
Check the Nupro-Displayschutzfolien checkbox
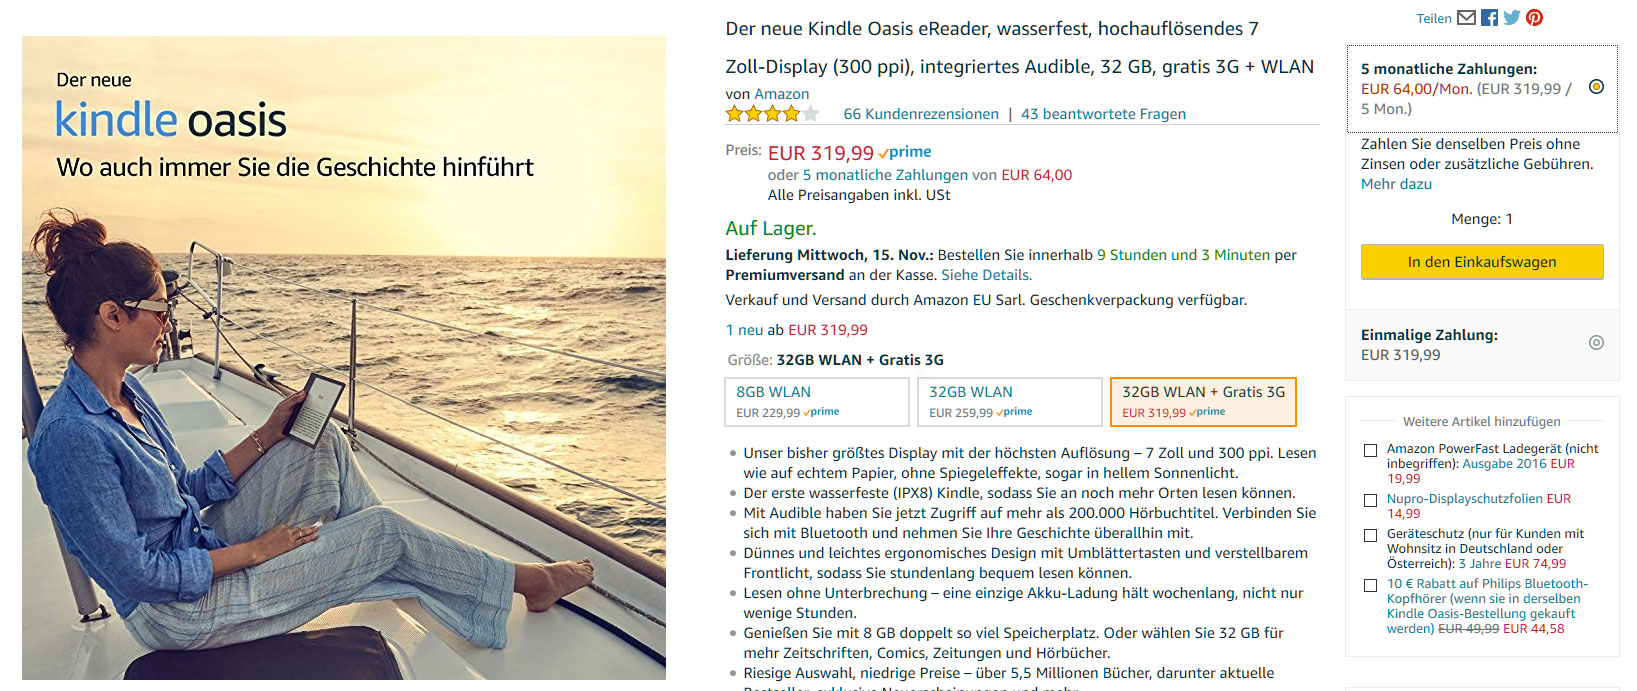[1371, 500]
